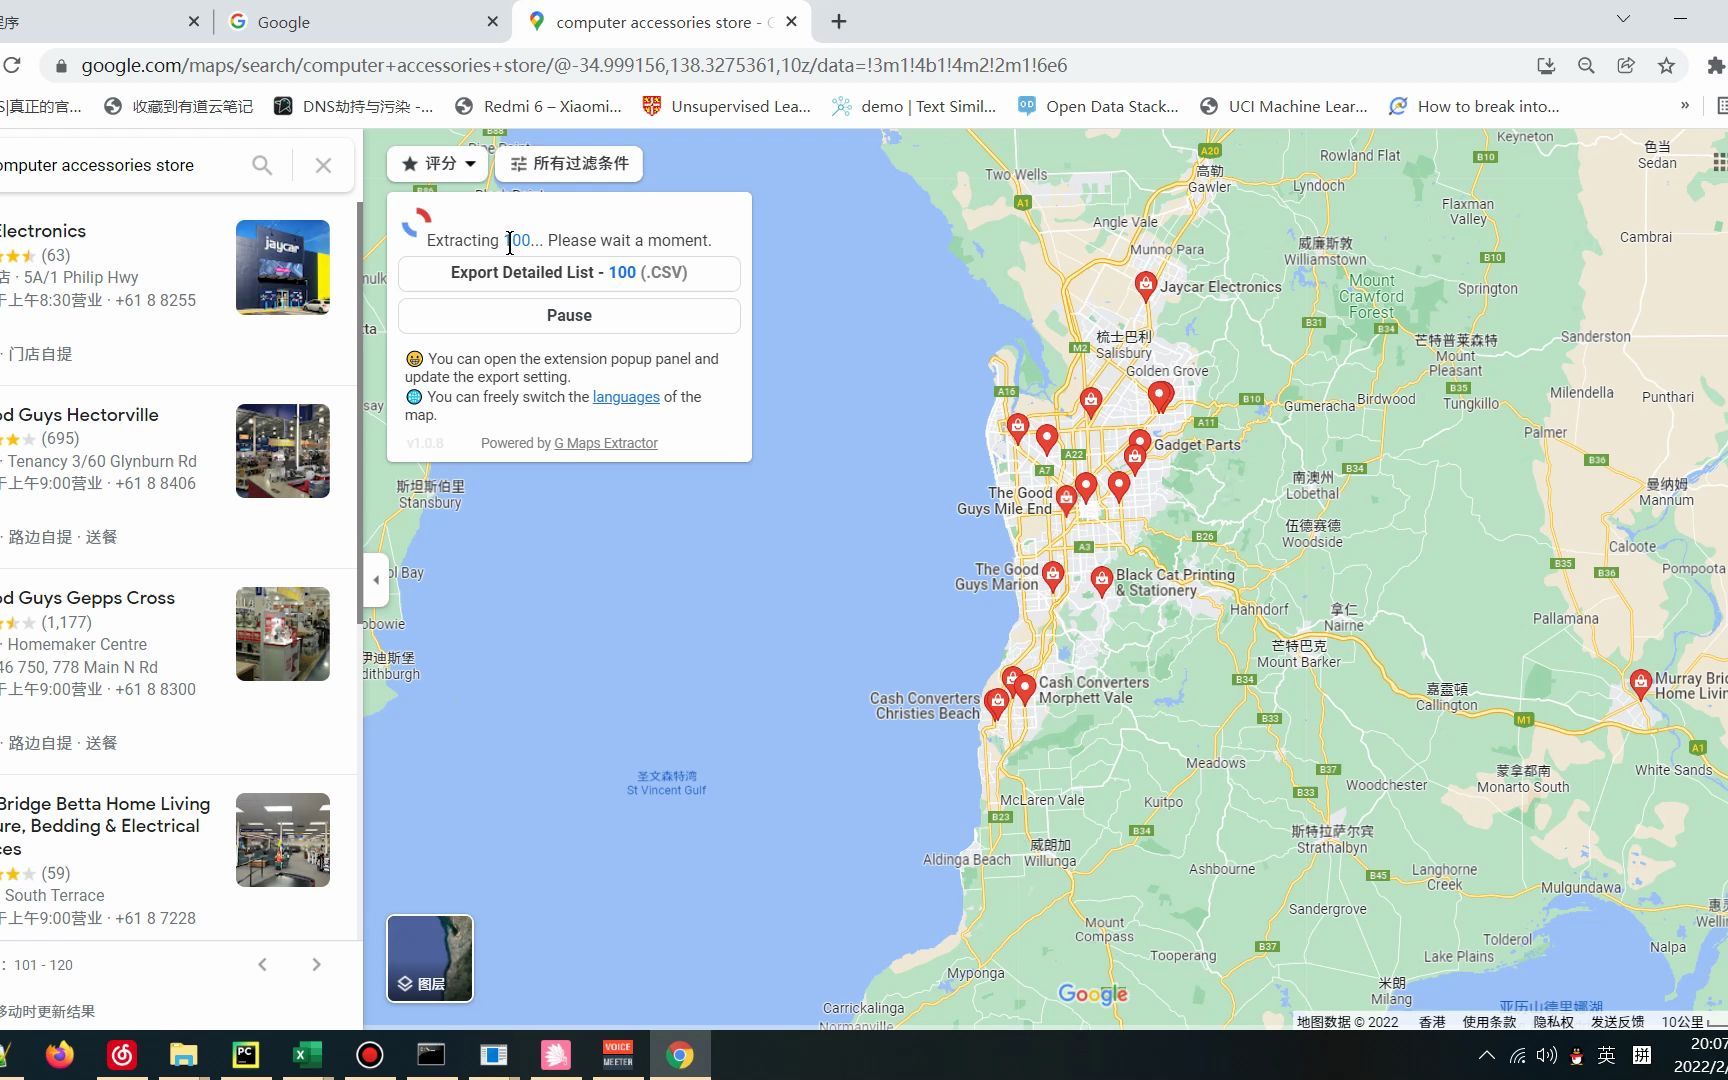Close the computer accessories store tab
This screenshot has width=1728, height=1080.
pyautogui.click(x=791, y=21)
